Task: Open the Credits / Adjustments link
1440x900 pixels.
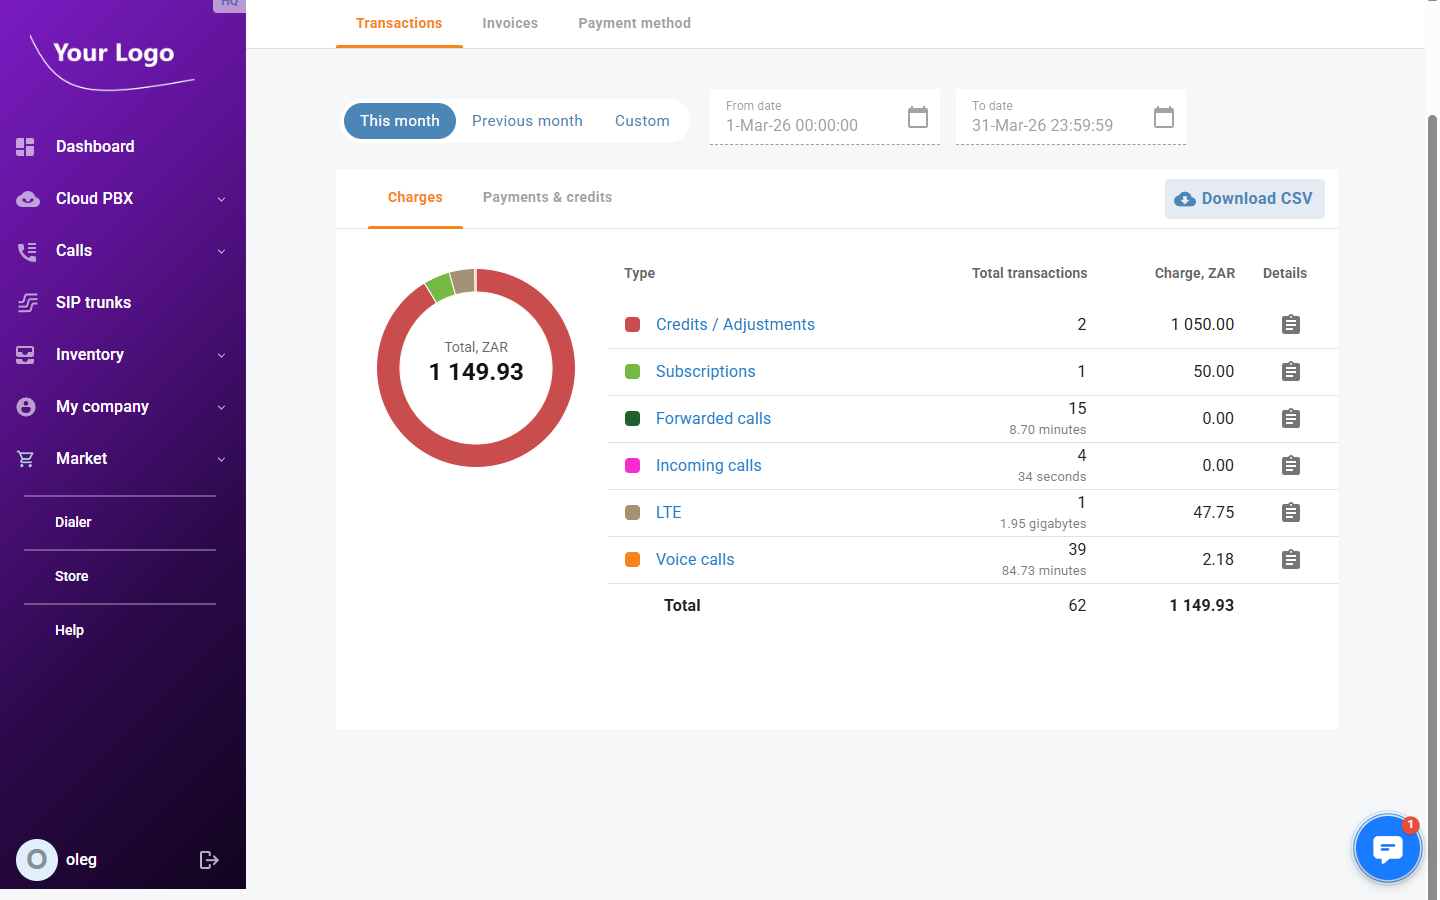Action: coord(735,324)
